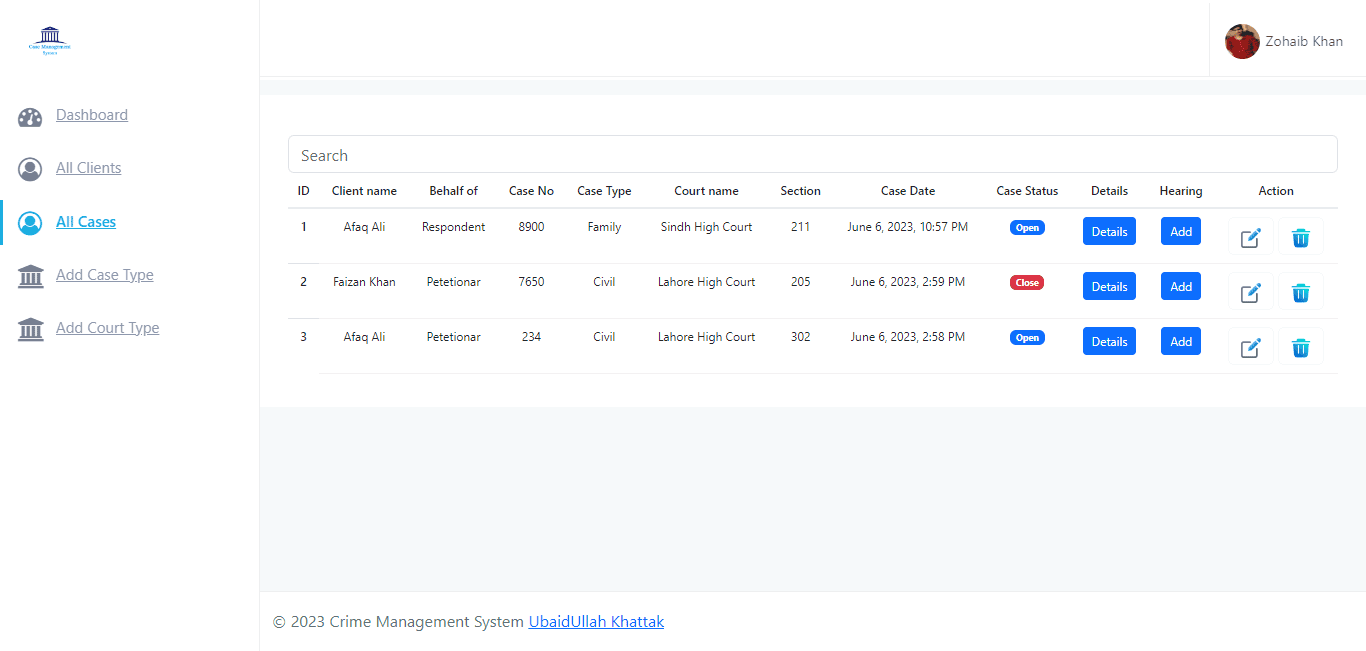The image size is (1366, 651).
Task: Delete Faizan Khan's case using trash icon
Action: pos(1300,293)
